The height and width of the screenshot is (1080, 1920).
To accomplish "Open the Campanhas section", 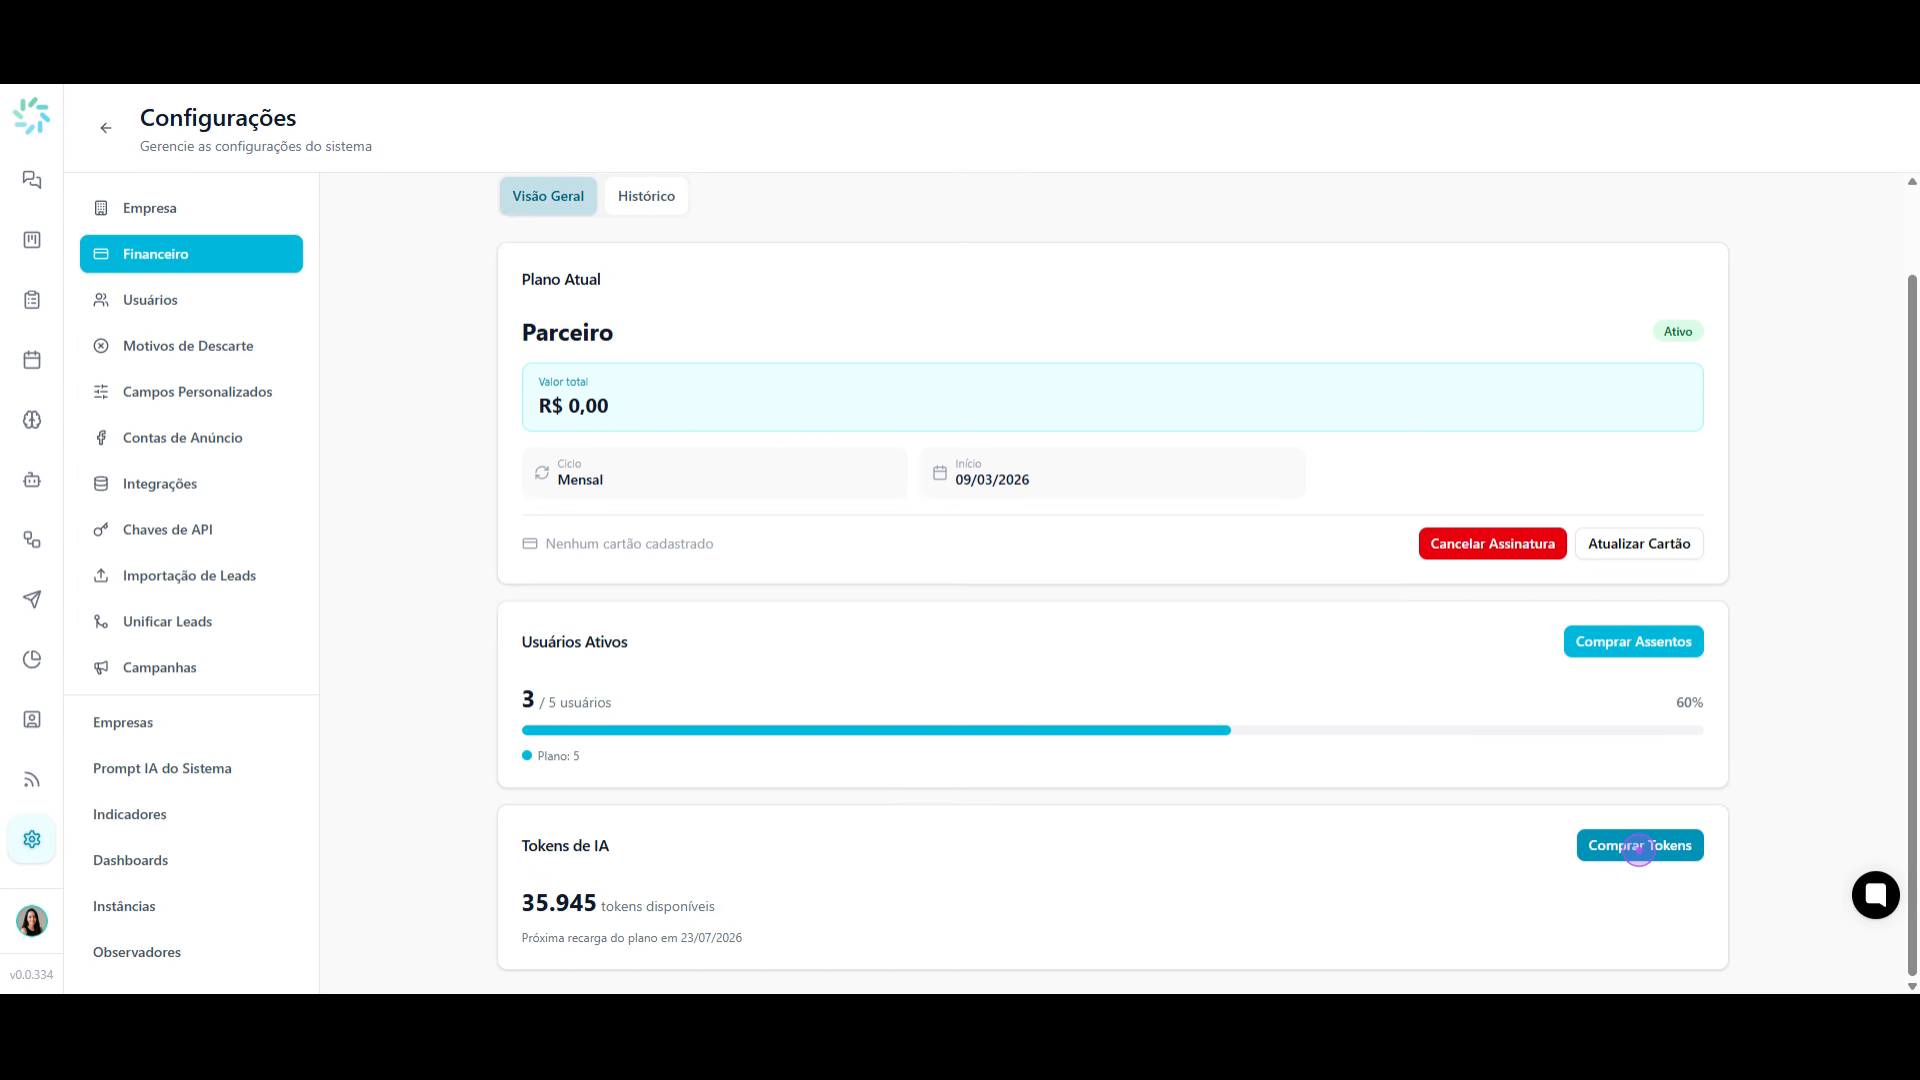I will [x=191, y=668].
